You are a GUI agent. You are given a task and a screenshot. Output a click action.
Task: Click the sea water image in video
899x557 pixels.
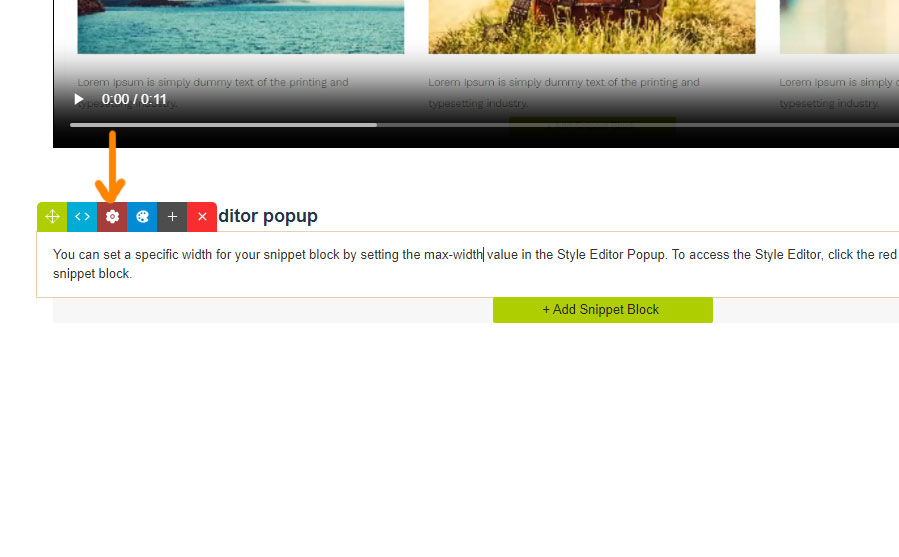pyautogui.click(x=241, y=27)
